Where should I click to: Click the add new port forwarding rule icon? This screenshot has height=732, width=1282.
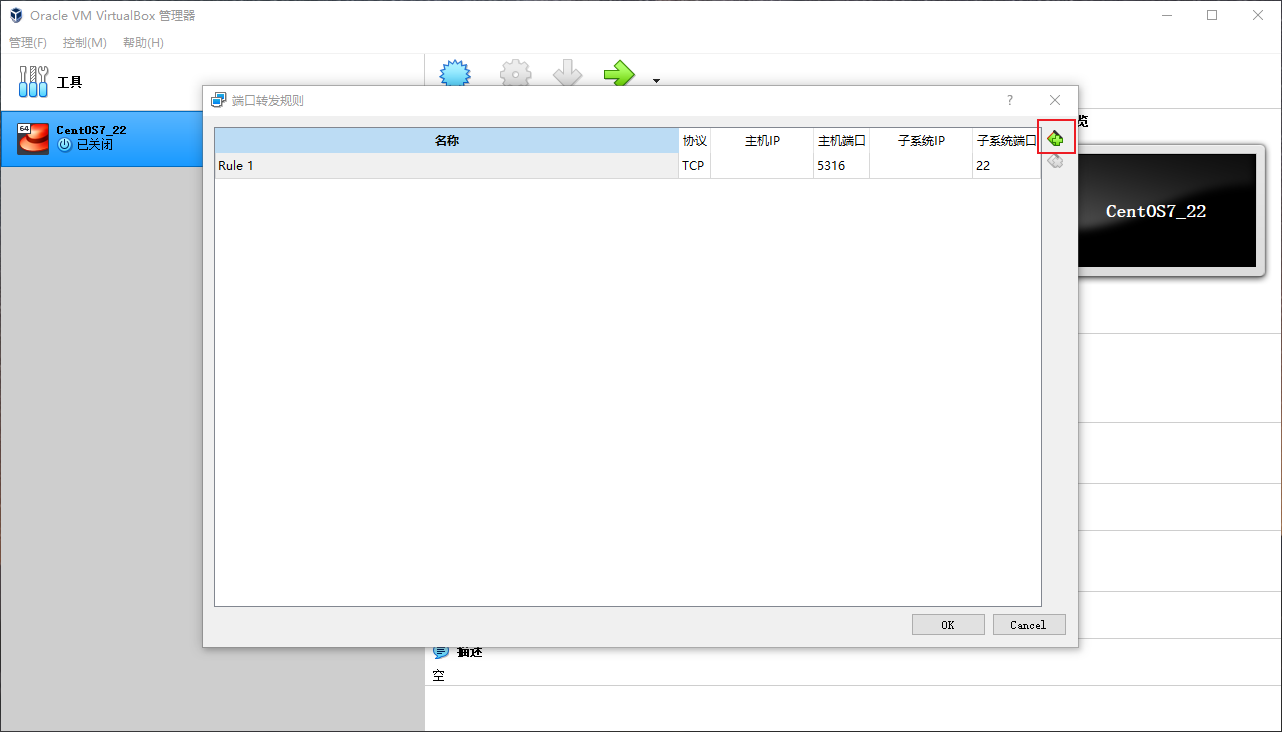coord(1055,138)
